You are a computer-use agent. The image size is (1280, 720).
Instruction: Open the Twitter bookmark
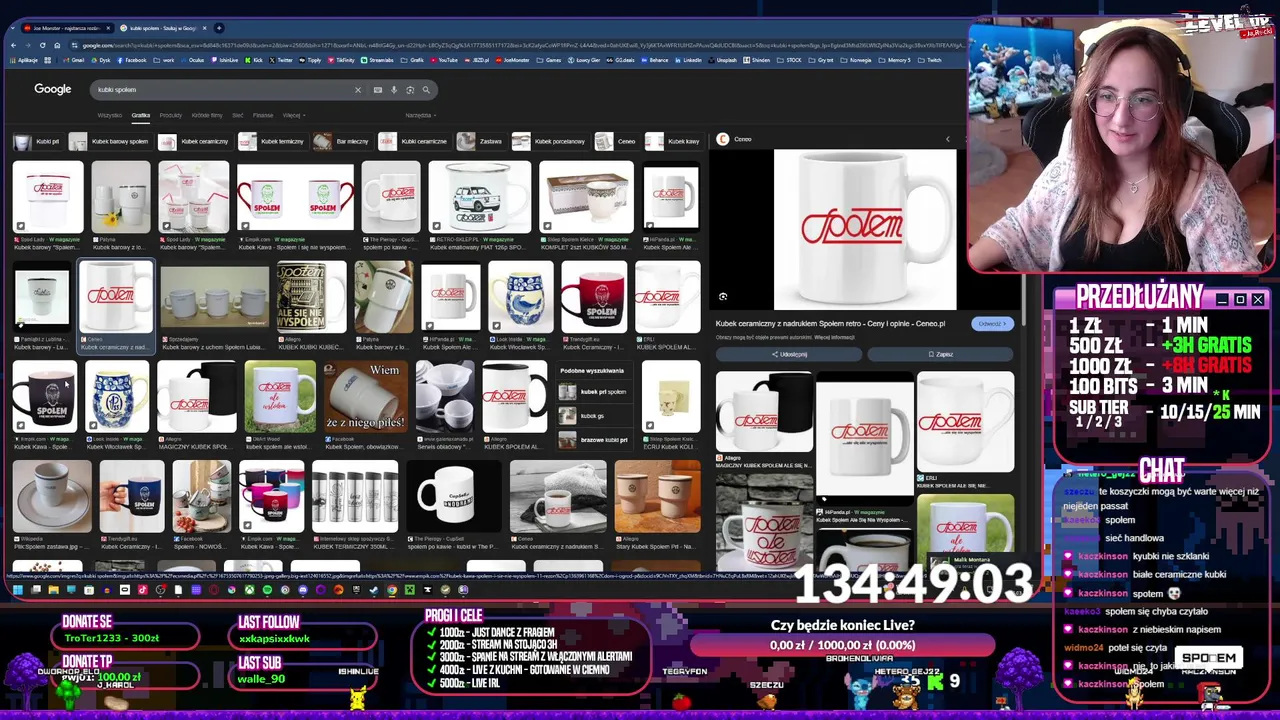point(281,60)
